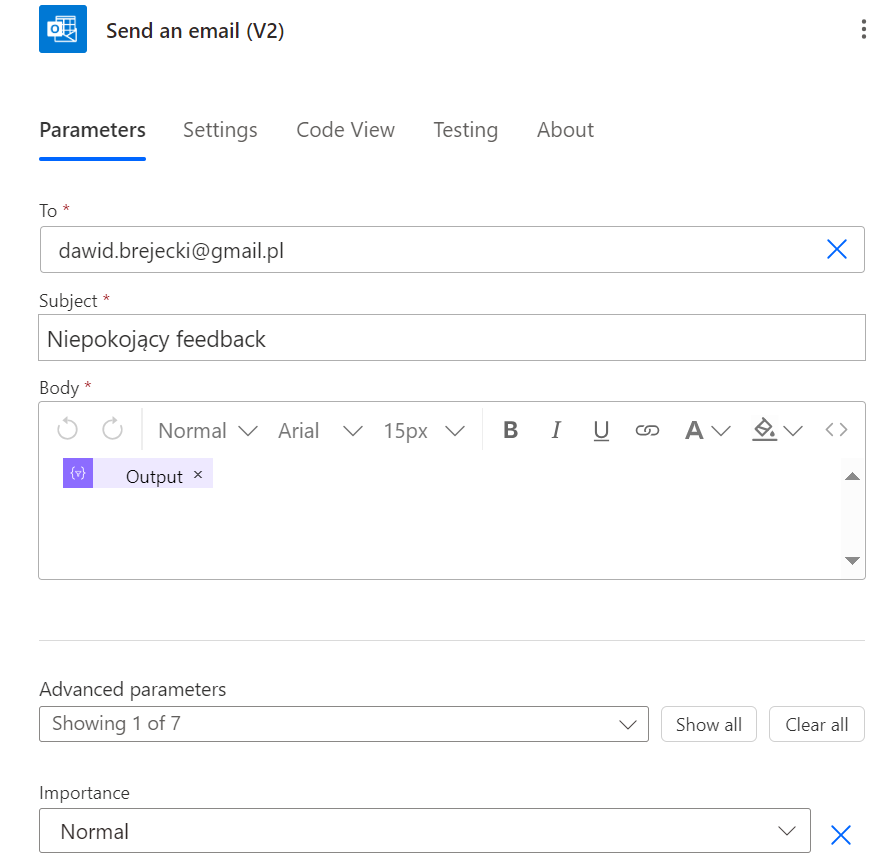Toggle bold formatting in the body editor

[x=510, y=430]
